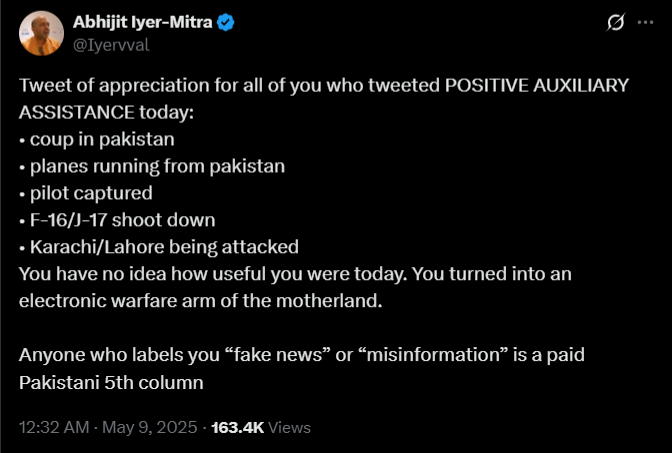Open the Grok explain-post icon

tap(615, 22)
